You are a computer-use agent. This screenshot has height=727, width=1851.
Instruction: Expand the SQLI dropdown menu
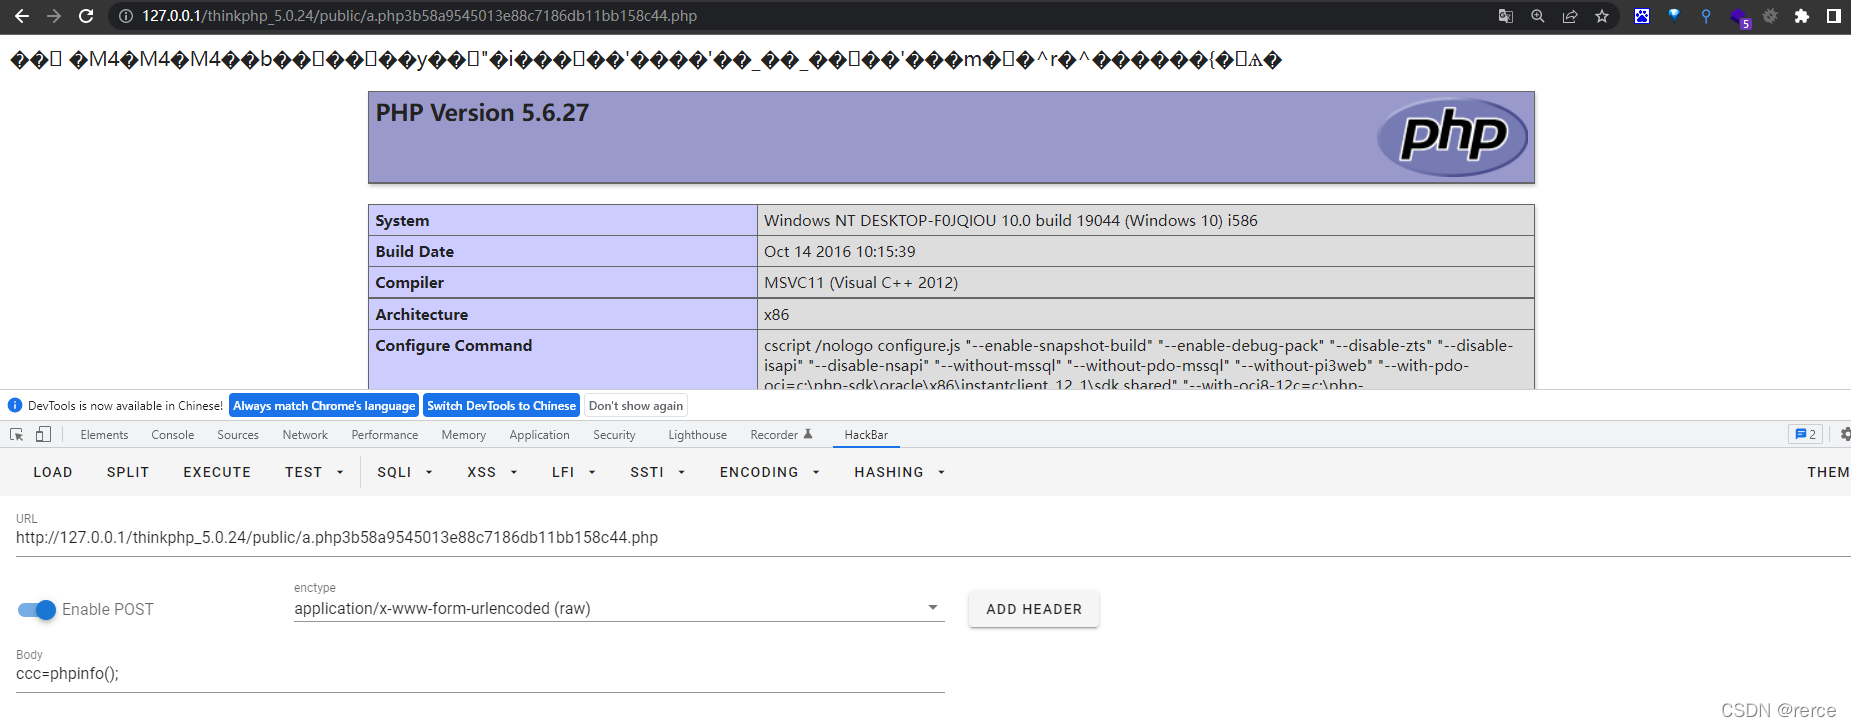pos(404,472)
